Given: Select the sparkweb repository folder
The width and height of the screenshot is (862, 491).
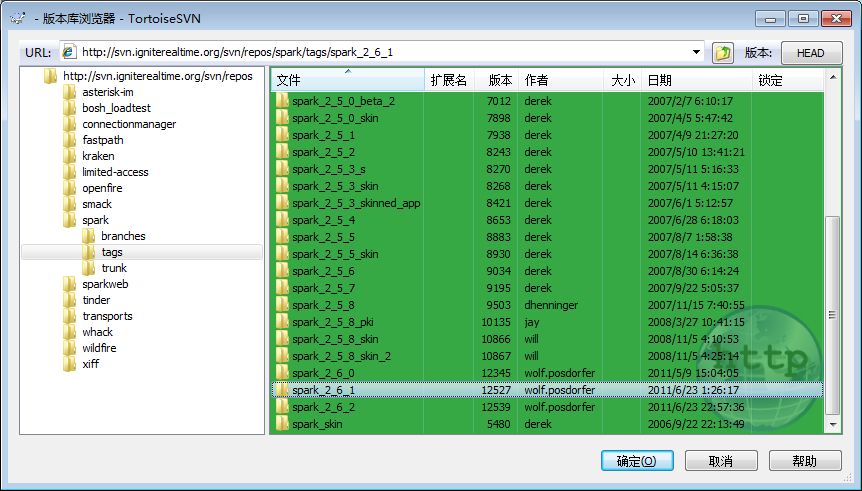Looking at the screenshot, I should click(x=106, y=284).
